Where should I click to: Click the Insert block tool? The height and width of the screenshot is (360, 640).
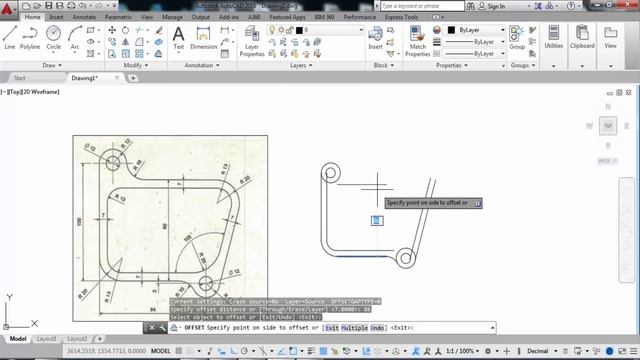point(375,38)
